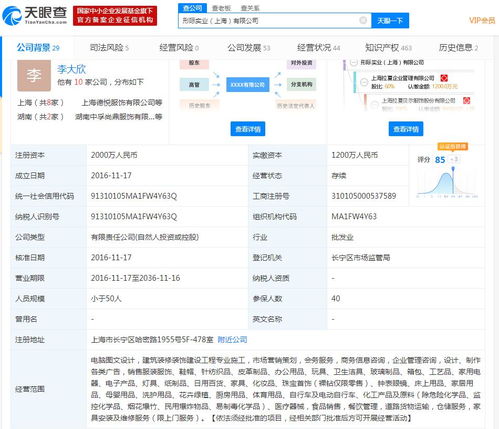This screenshot has width=499, height=429.
Task: Click 查看详情 under the relationship diagram
Action: click(248, 129)
